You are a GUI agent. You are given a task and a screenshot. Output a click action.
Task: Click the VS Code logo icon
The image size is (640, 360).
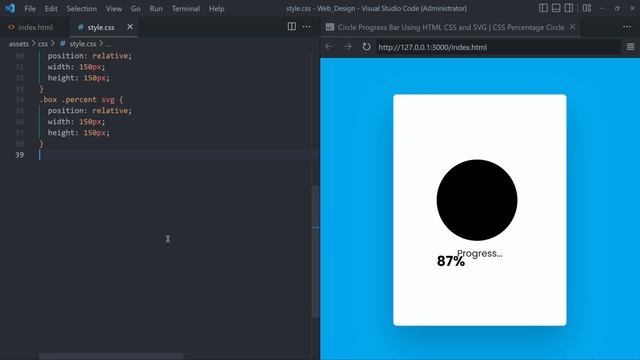[10, 8]
